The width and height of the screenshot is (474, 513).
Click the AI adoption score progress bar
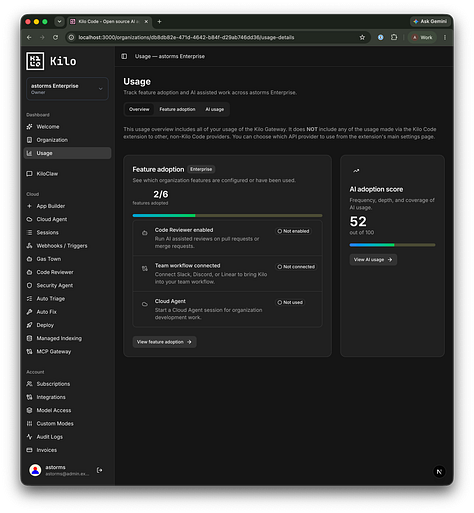pos(392,245)
